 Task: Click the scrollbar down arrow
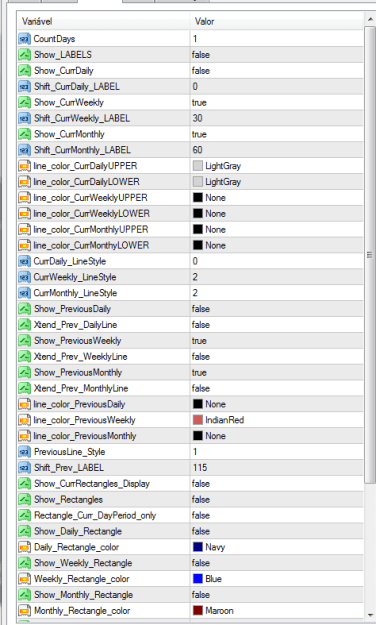[x=370, y=615]
